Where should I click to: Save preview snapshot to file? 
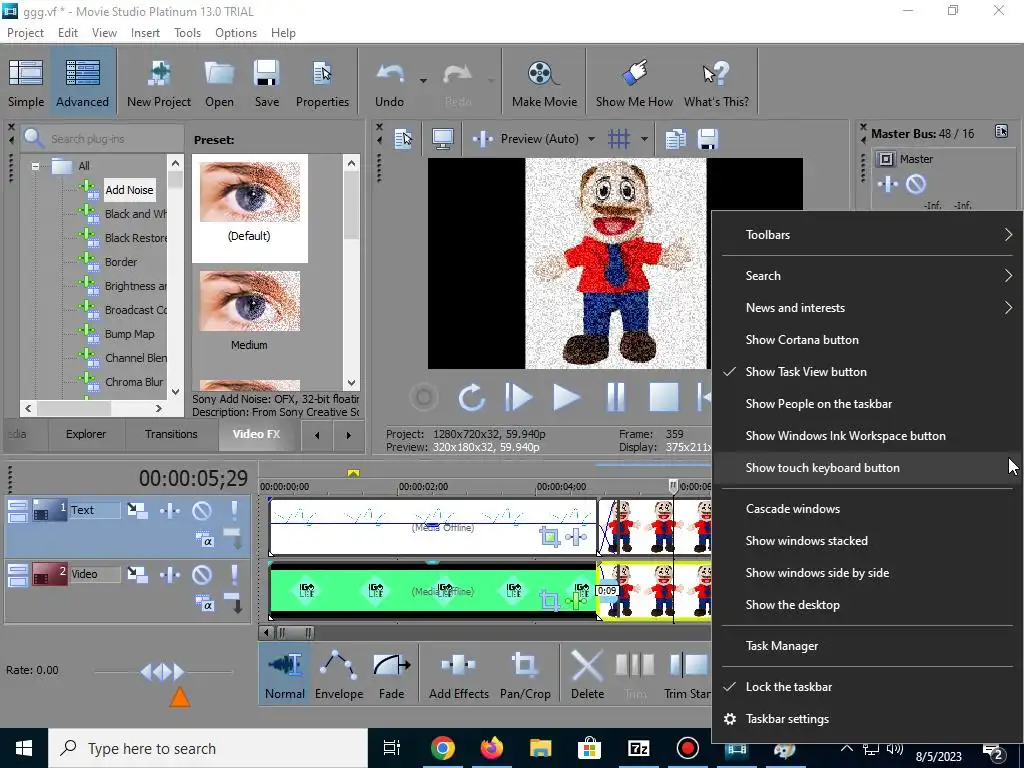[x=708, y=138]
